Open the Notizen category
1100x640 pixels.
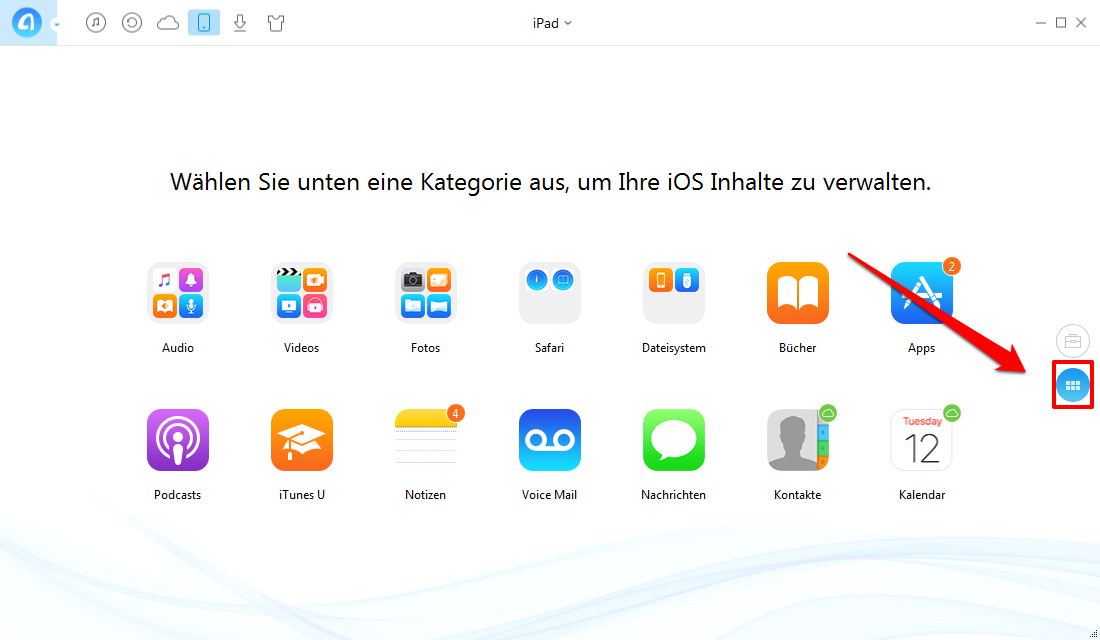(426, 440)
